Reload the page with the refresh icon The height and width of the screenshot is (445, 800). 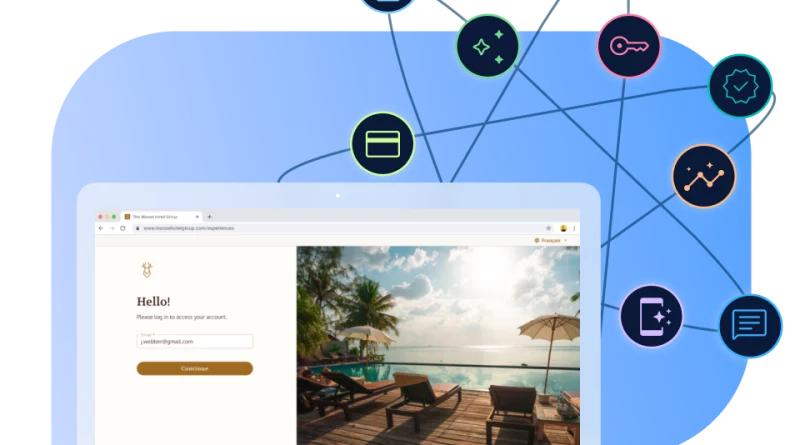[x=122, y=228]
